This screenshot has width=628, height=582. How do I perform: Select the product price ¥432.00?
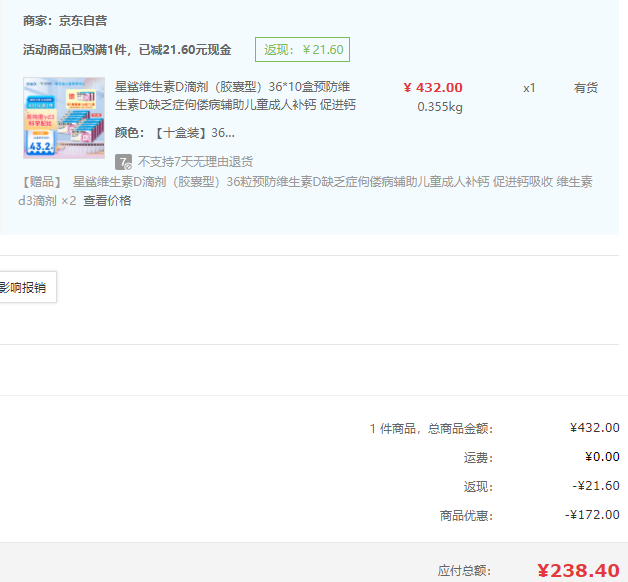(433, 87)
